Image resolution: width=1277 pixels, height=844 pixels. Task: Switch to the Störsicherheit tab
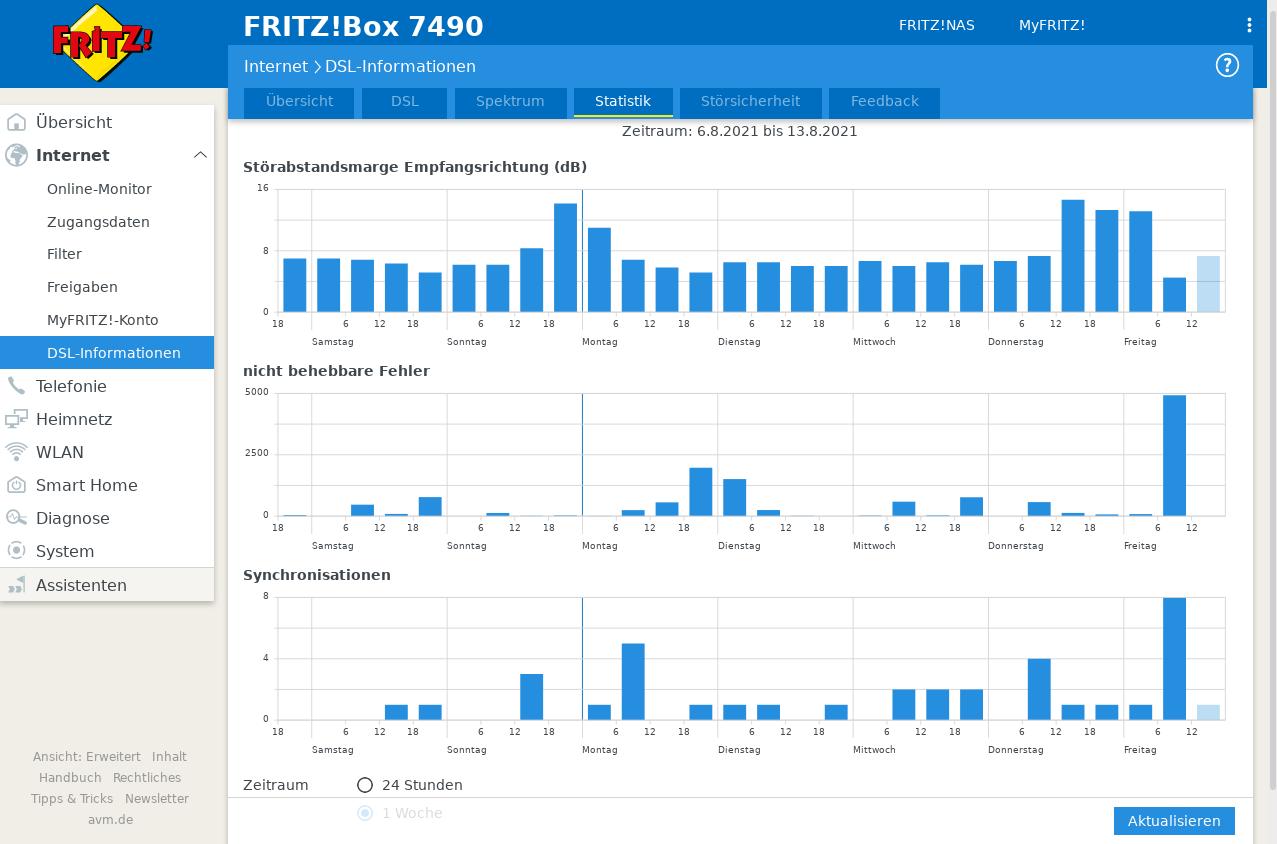[x=750, y=102]
